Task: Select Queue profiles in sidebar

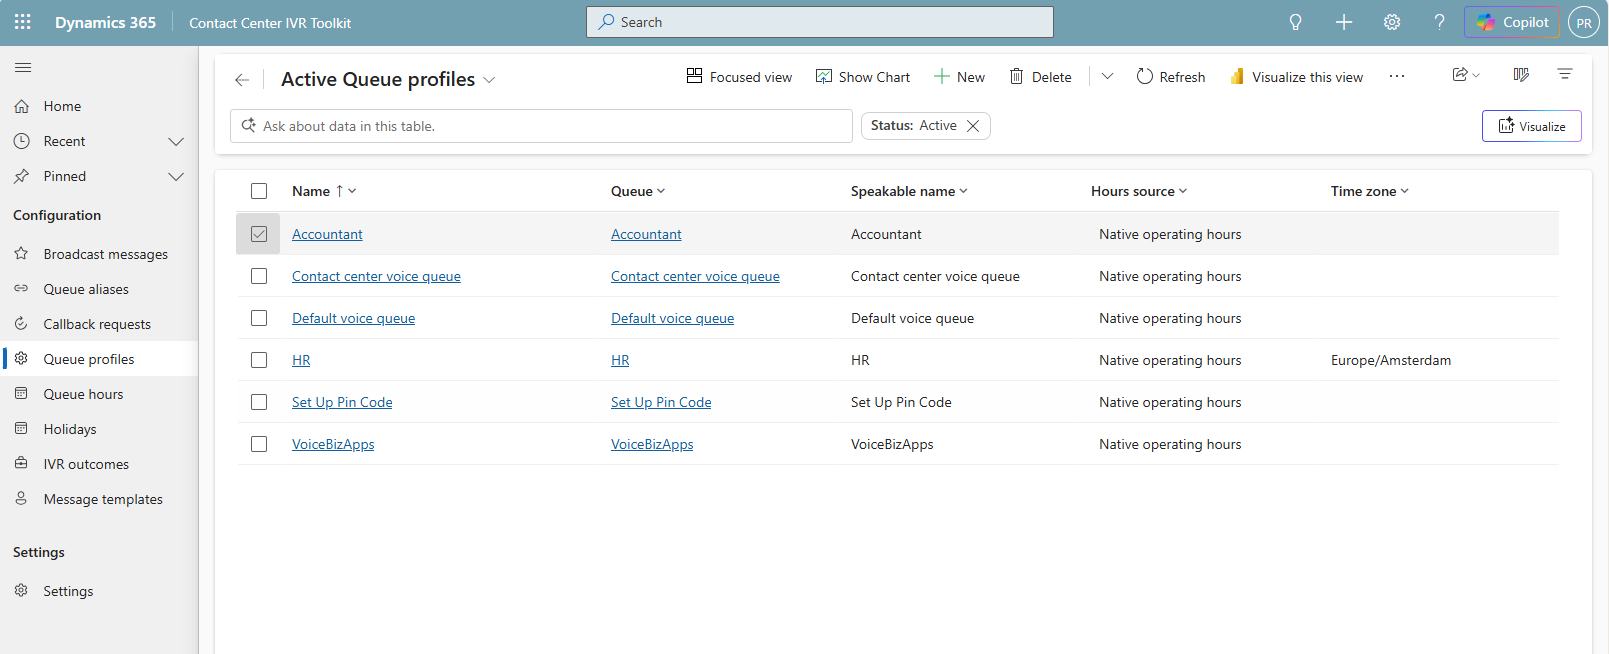Action: [x=100, y=359]
